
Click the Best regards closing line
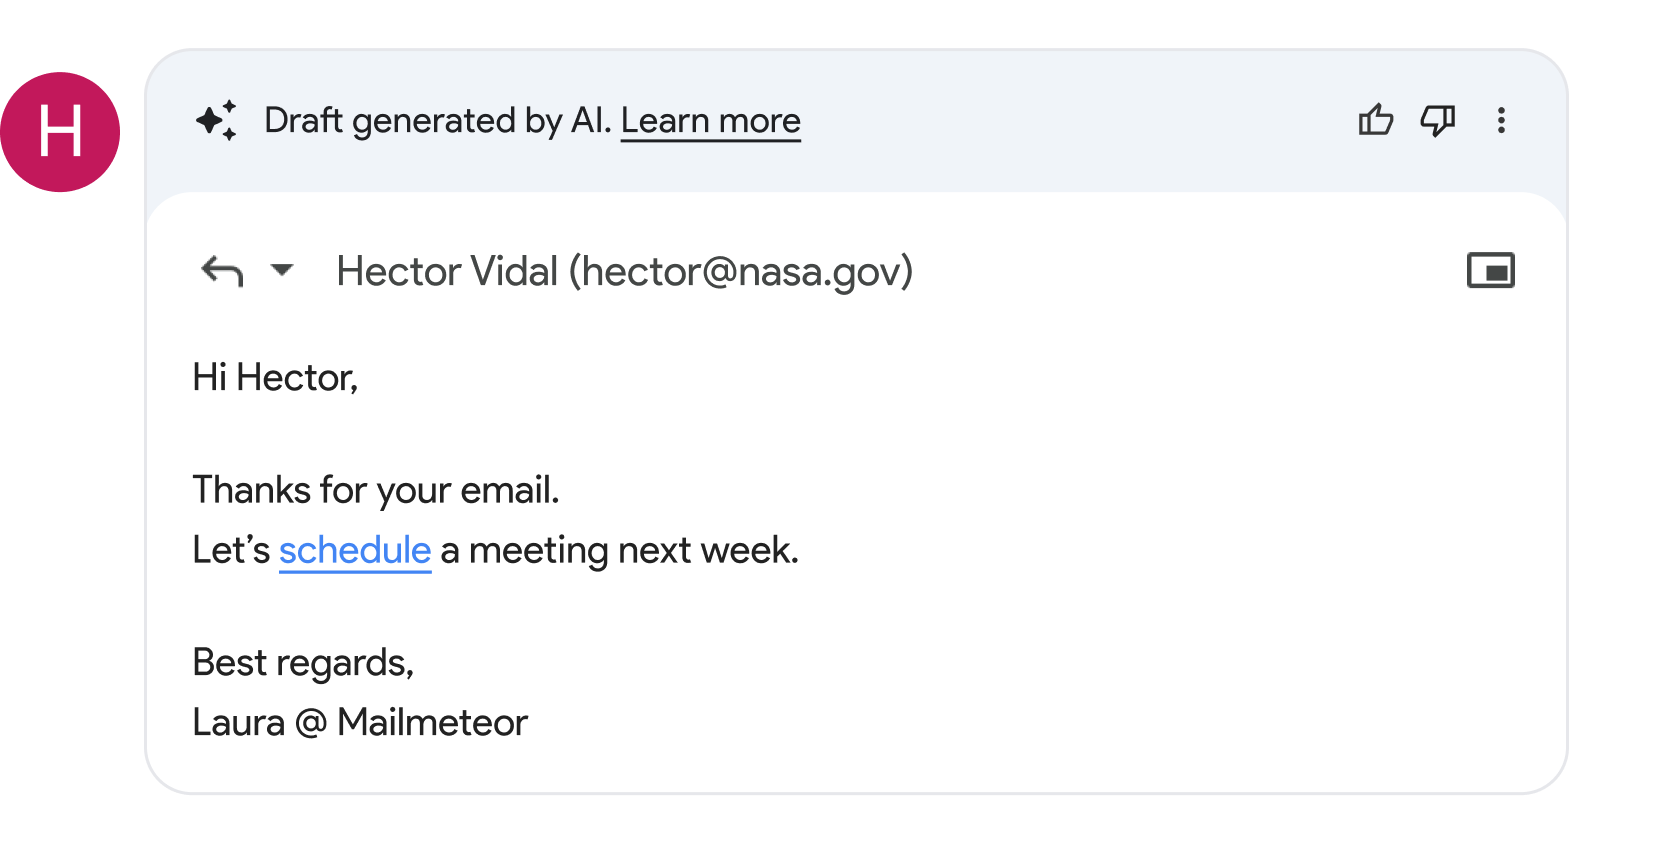303,661
